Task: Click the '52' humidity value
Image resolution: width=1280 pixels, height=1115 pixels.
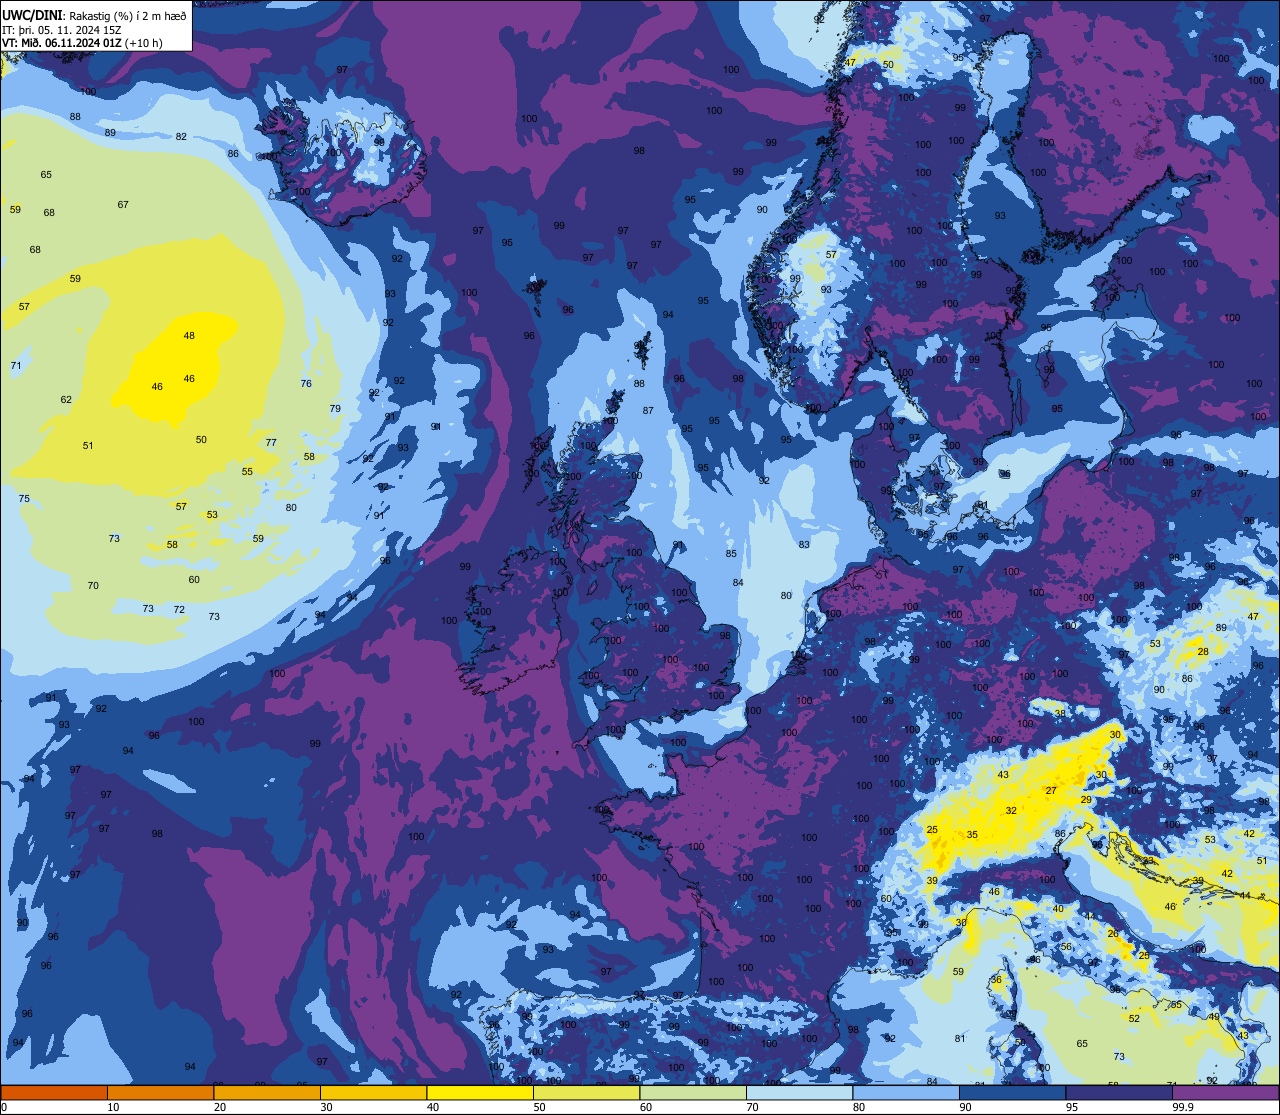Action: coord(1134,1019)
